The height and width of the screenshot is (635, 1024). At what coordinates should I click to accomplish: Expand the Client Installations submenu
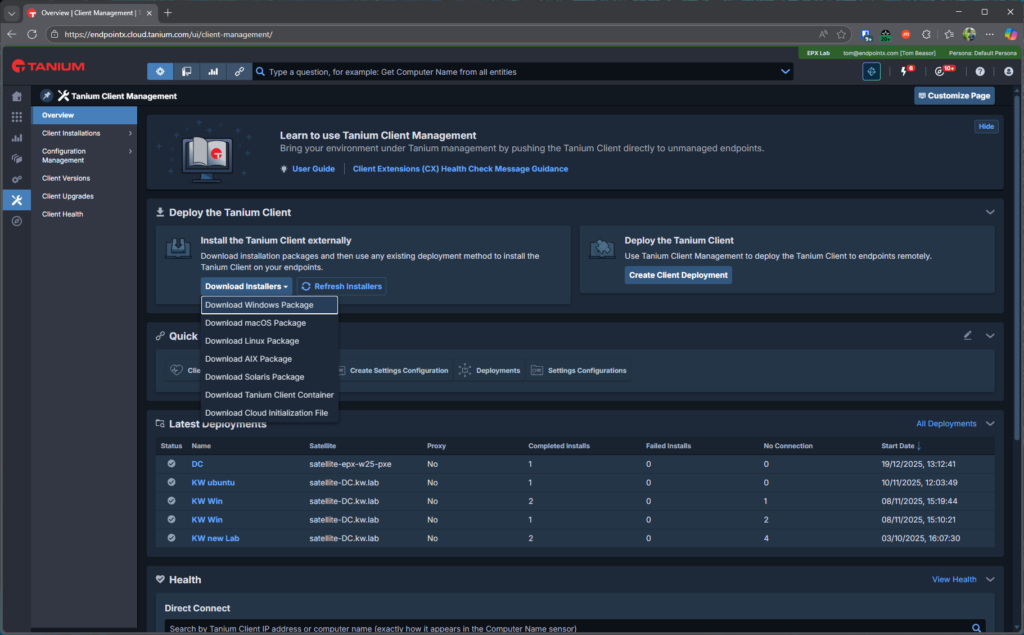click(x=130, y=133)
